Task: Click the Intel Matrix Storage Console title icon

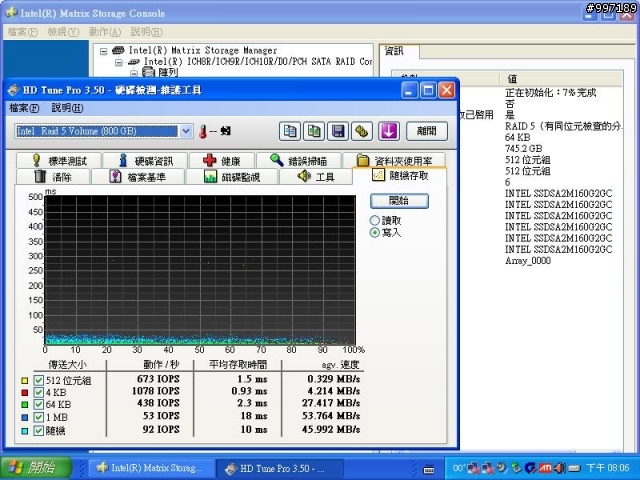Action: pyautogui.click(x=11, y=13)
